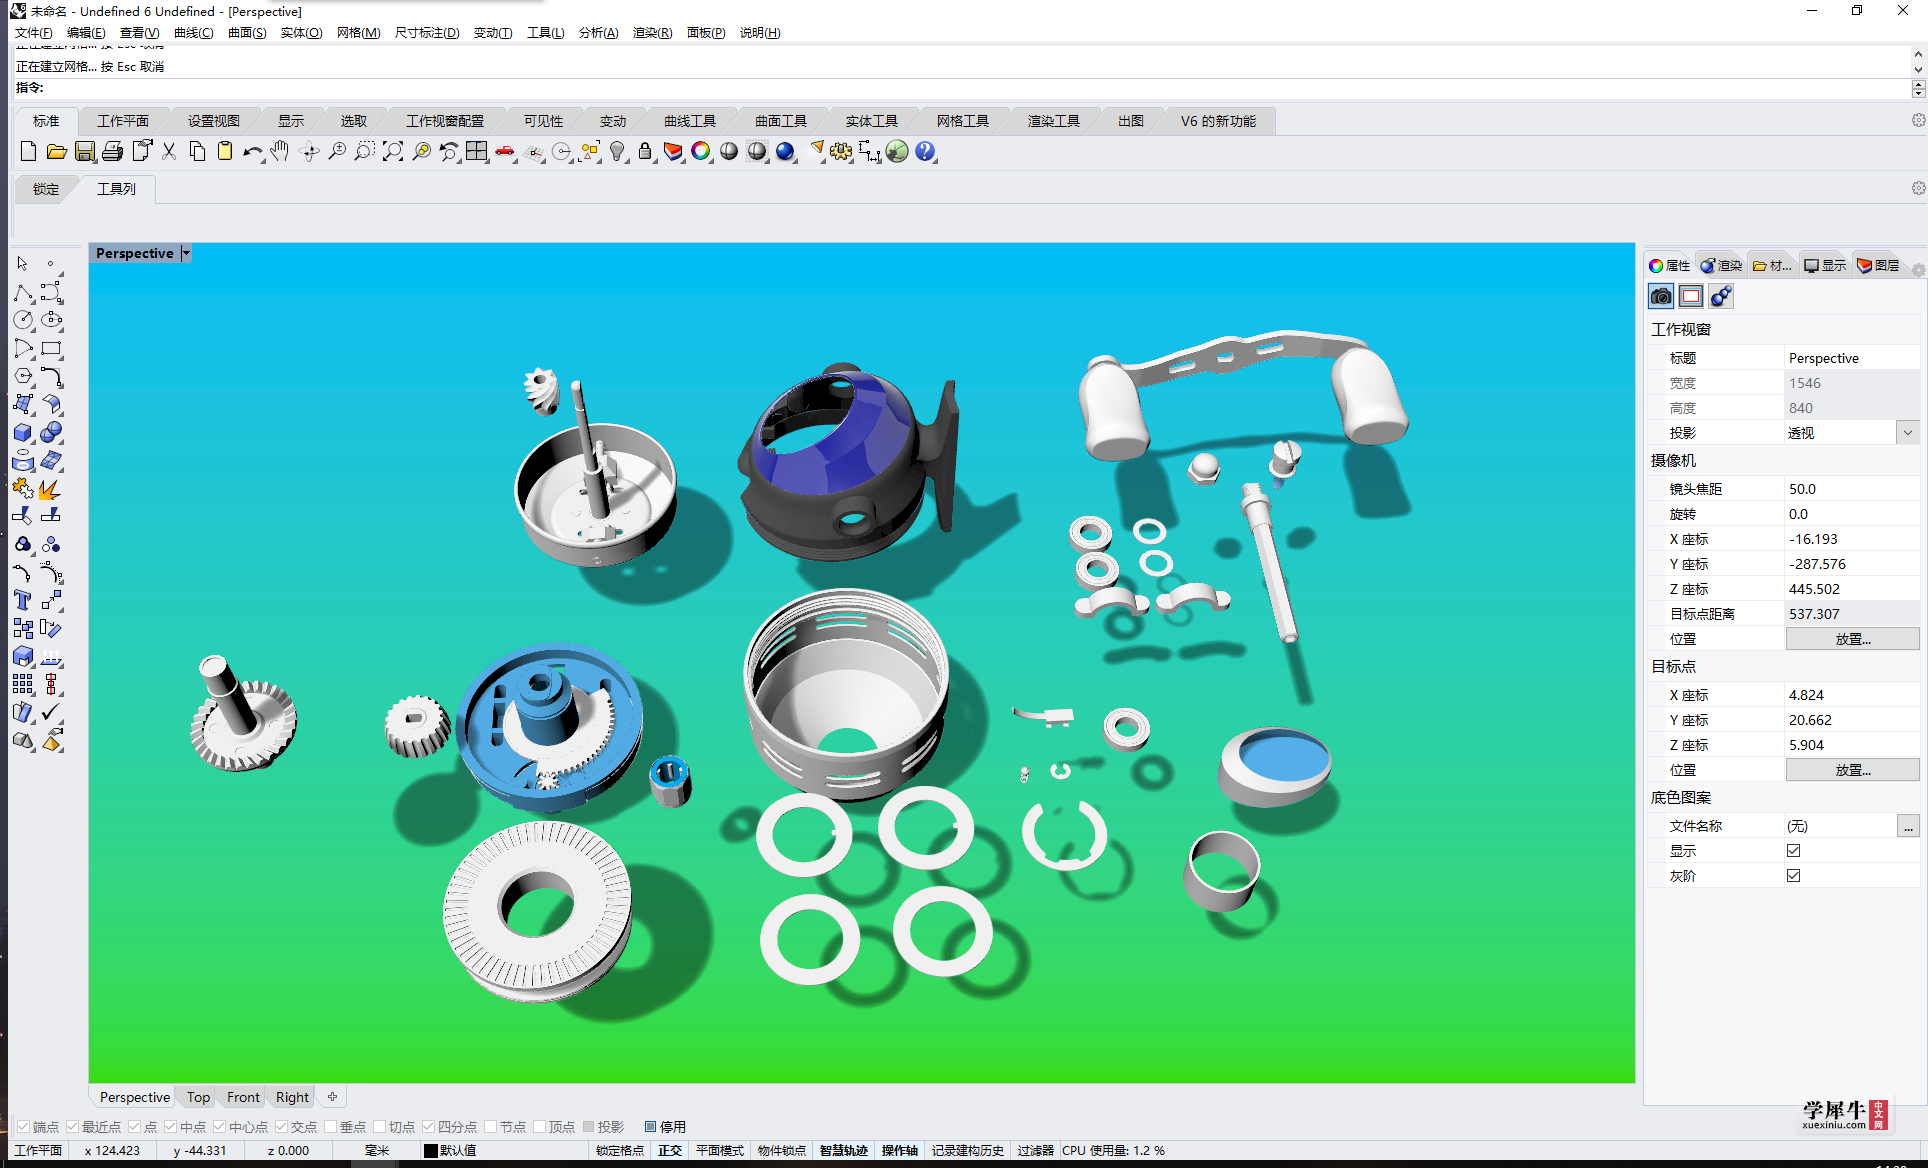Click the New file icon
This screenshot has width=1928, height=1168.
(x=28, y=151)
